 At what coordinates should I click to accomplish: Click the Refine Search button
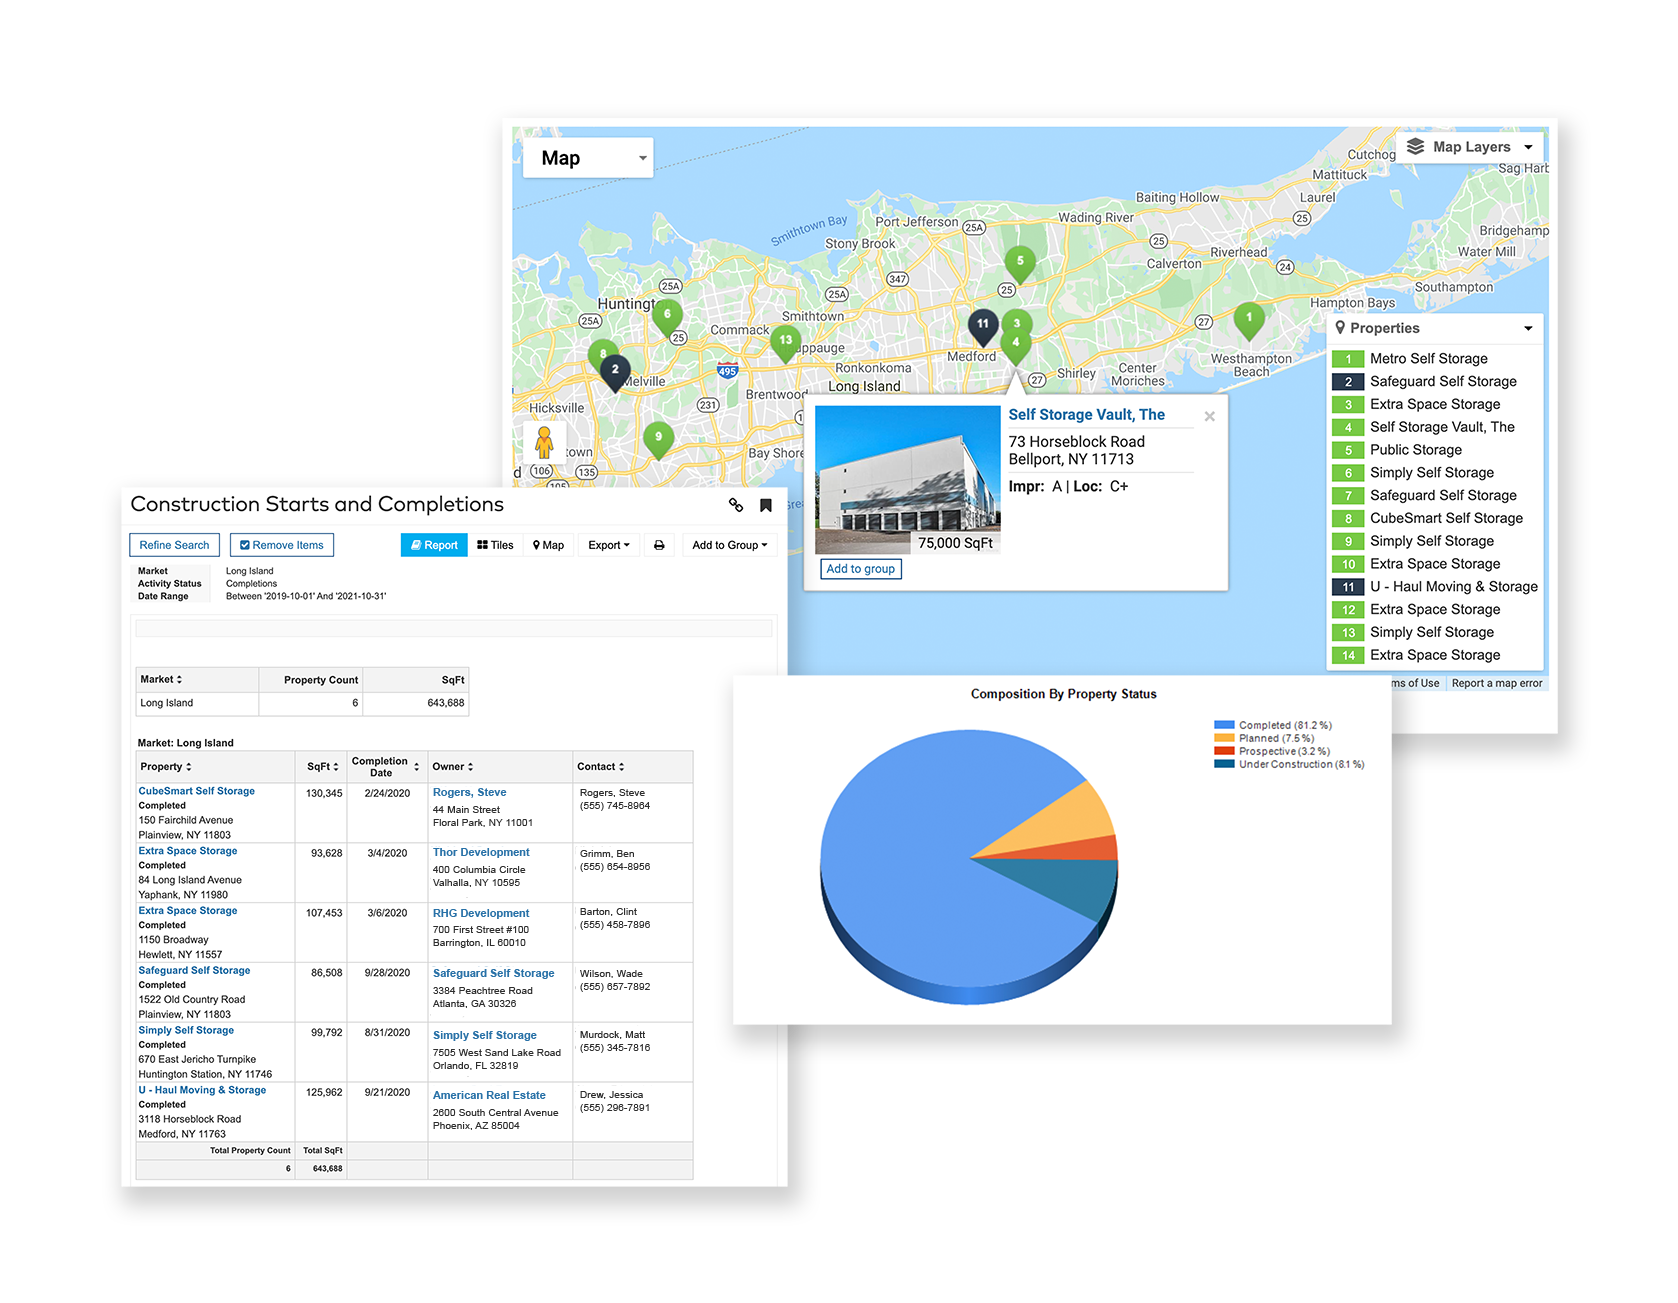pyautogui.click(x=174, y=545)
